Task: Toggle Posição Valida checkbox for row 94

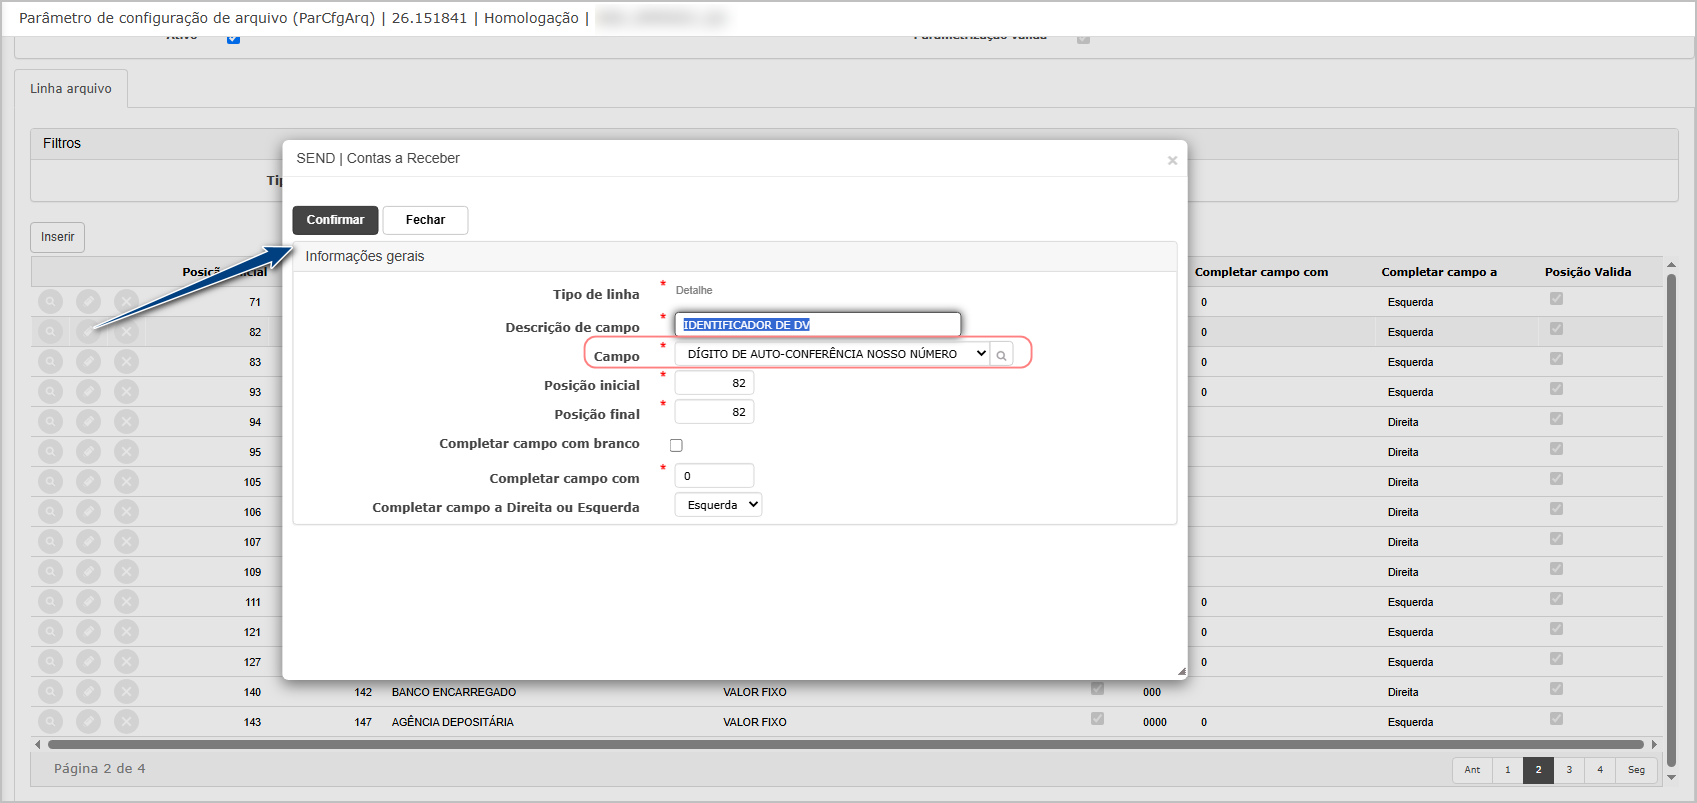Action: pos(1556,419)
